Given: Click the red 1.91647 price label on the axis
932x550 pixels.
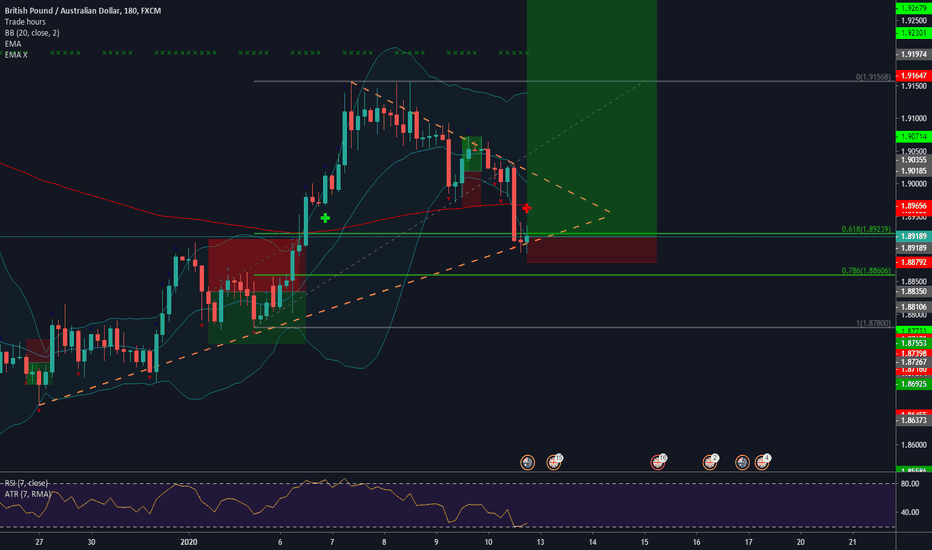Looking at the screenshot, I should (x=911, y=75).
